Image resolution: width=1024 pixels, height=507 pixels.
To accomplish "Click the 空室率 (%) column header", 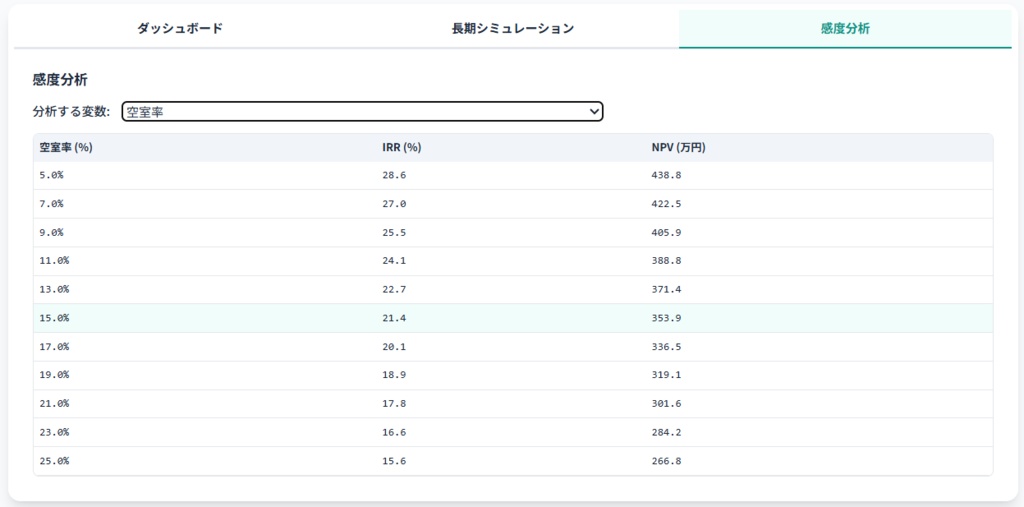I will click(x=66, y=147).
